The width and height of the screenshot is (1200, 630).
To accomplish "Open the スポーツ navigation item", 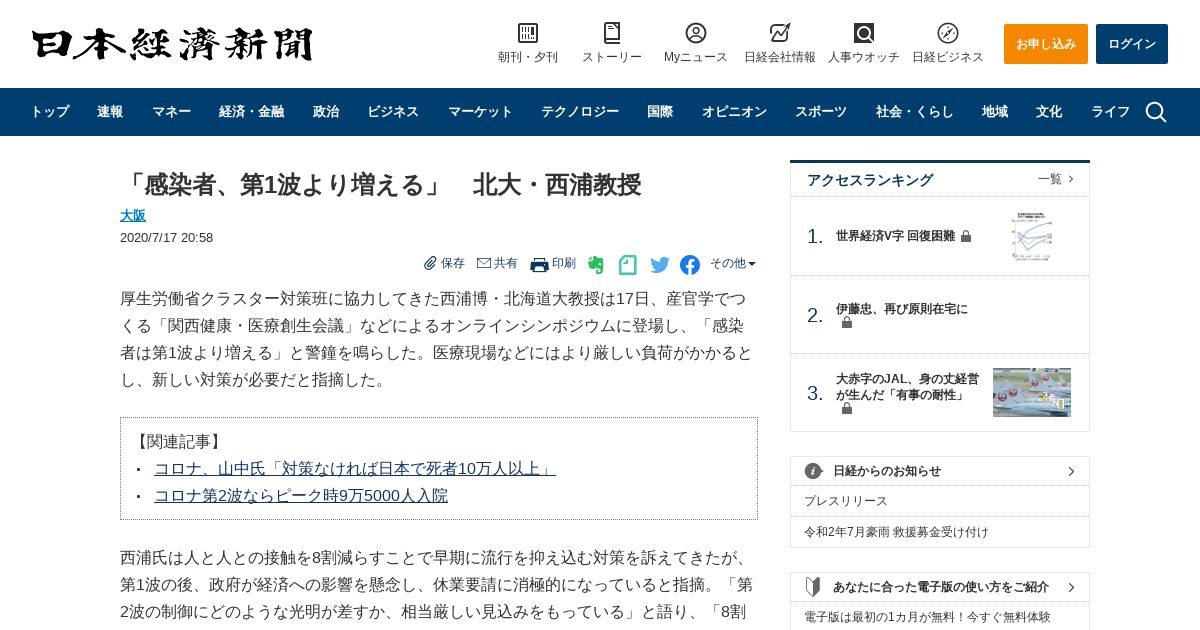I will (821, 112).
